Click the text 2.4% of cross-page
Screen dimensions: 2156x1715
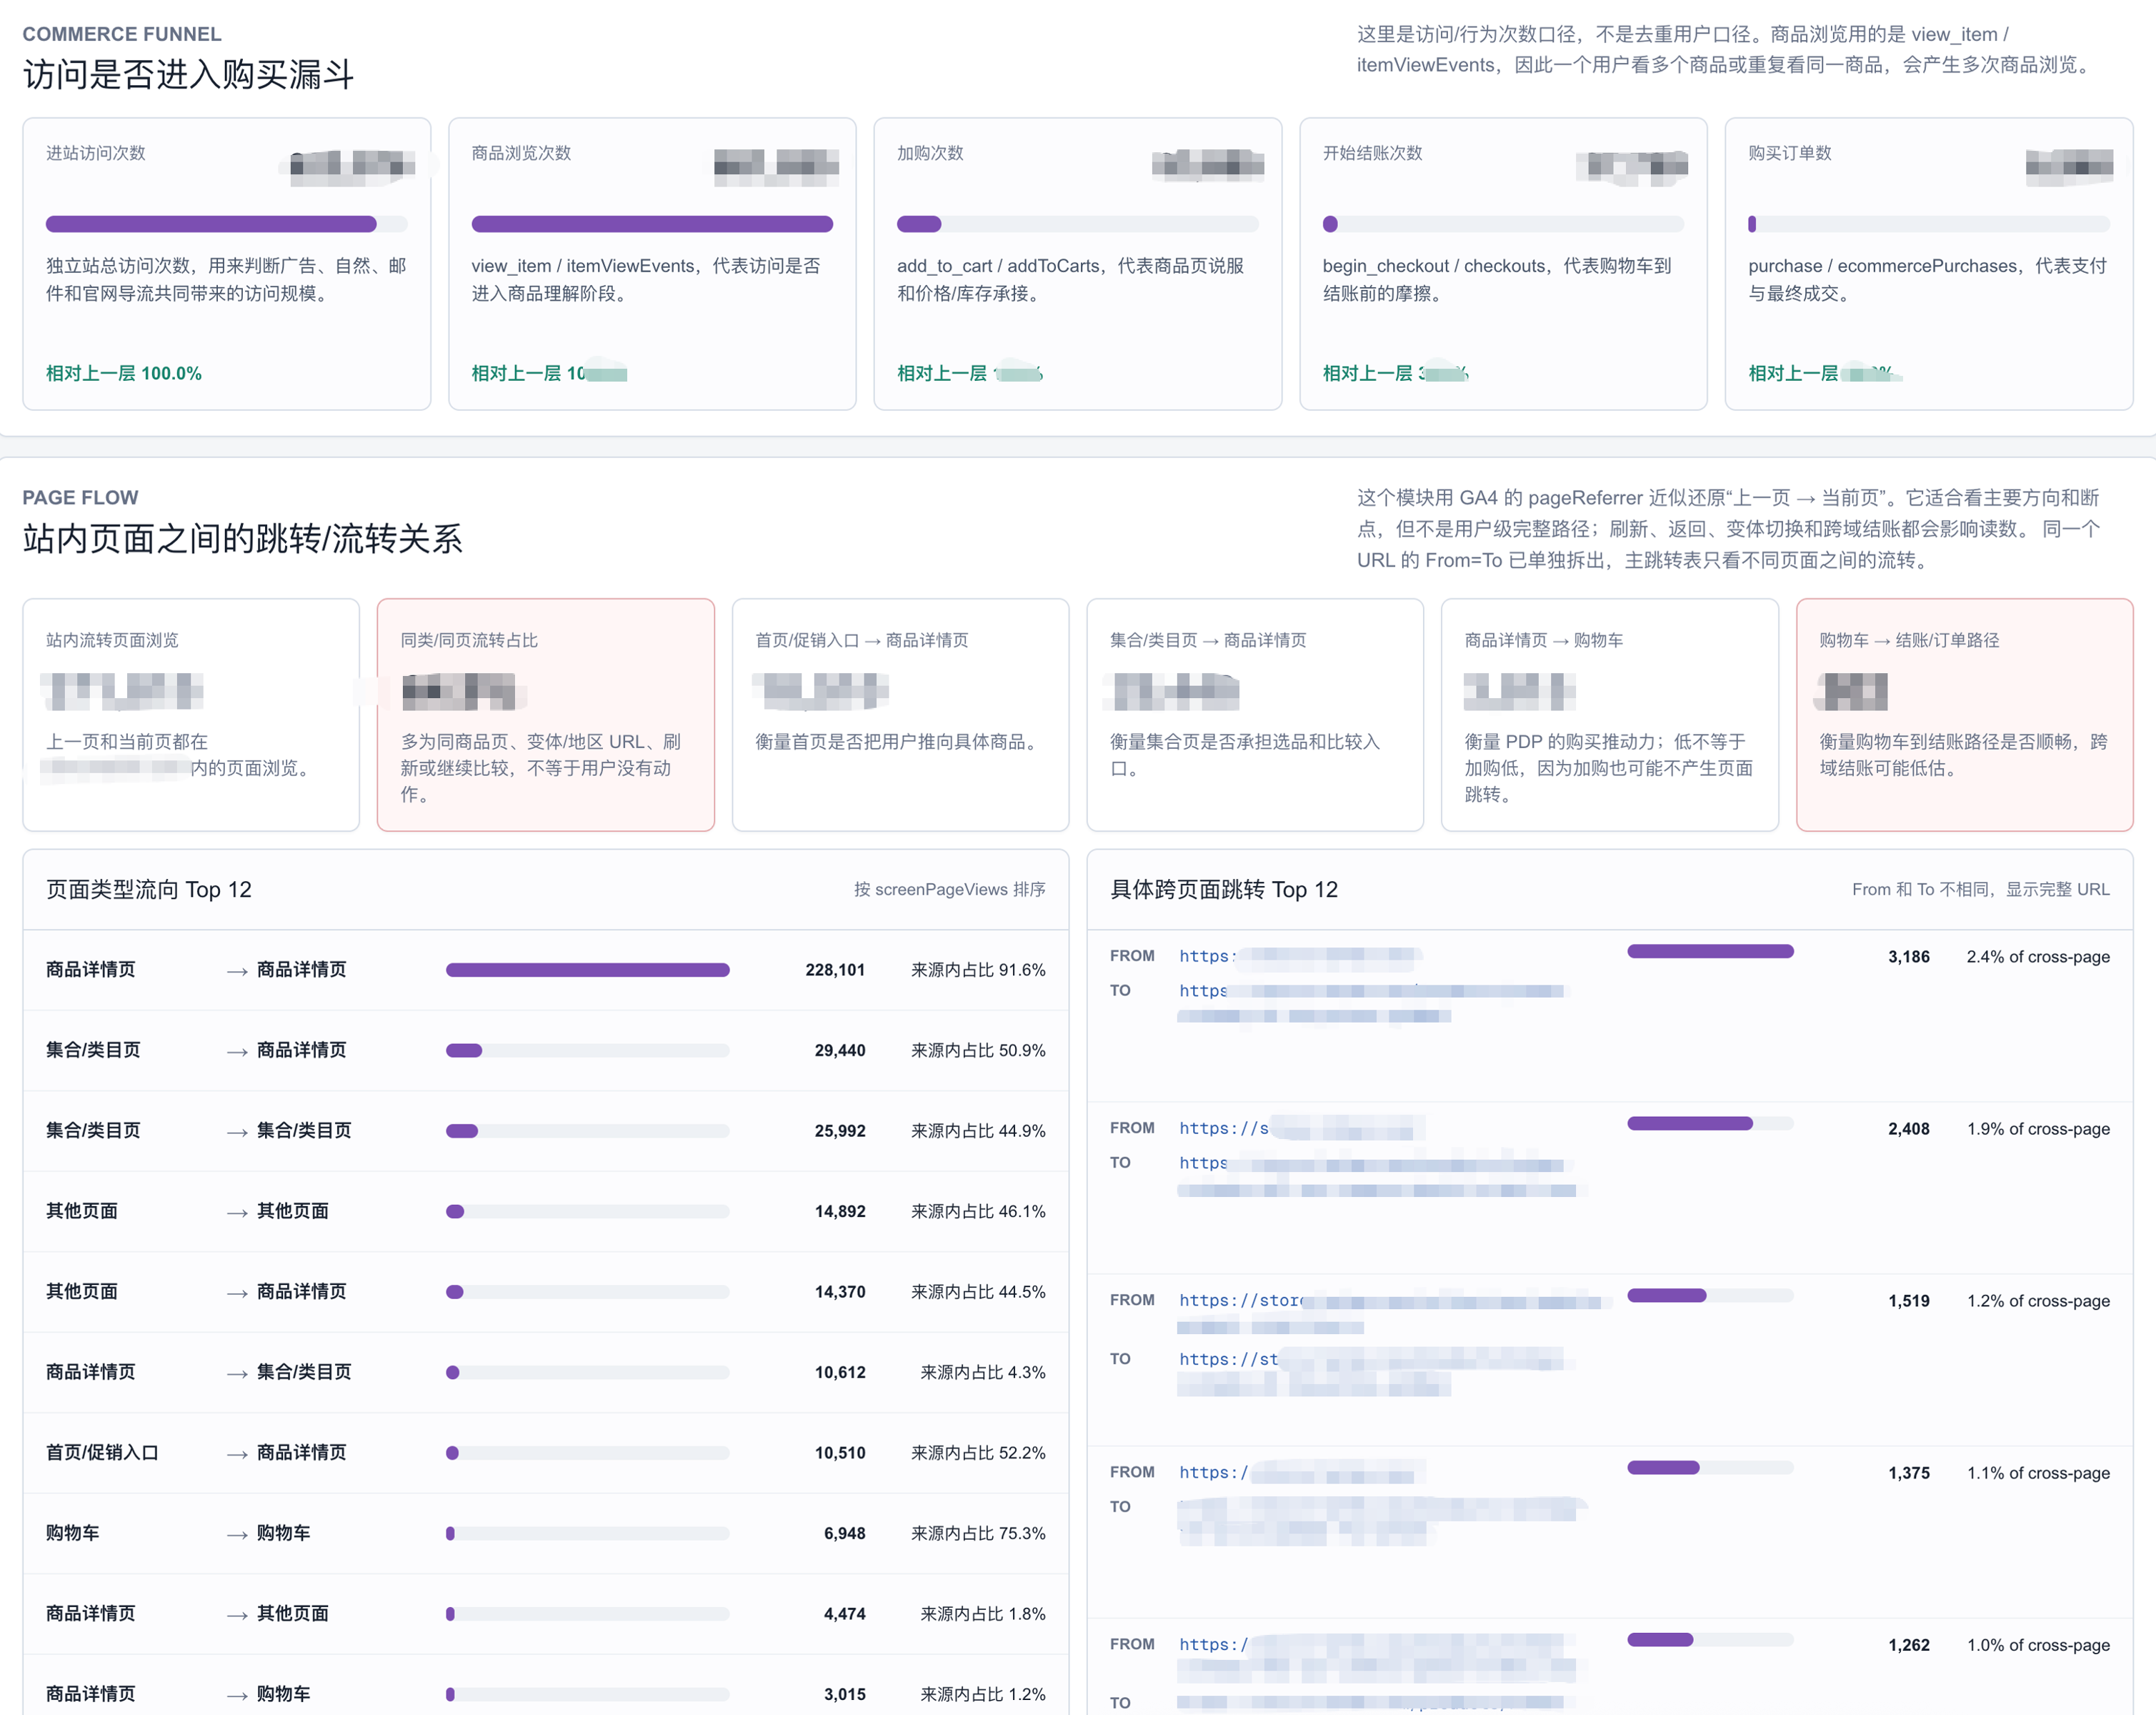(2038, 957)
